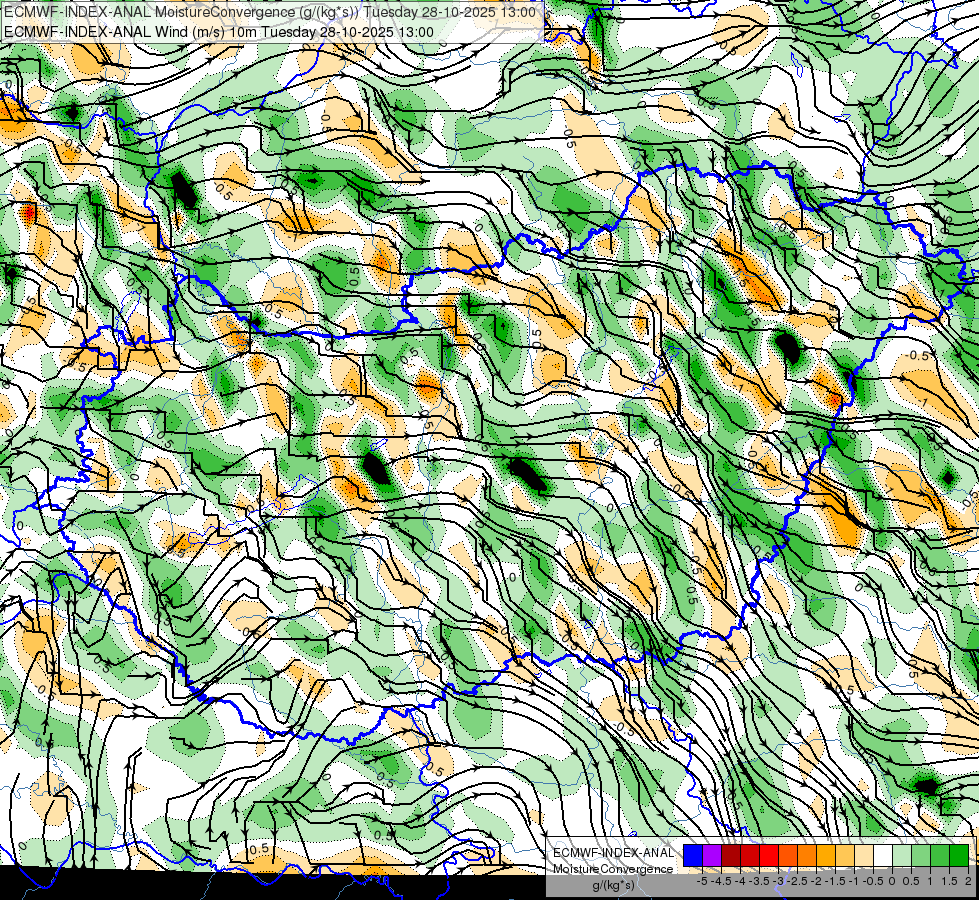Viewport: 979px width, 900px height.
Task: Pick the pale peach swatch from -1 to -0.5
Action: coord(864,856)
